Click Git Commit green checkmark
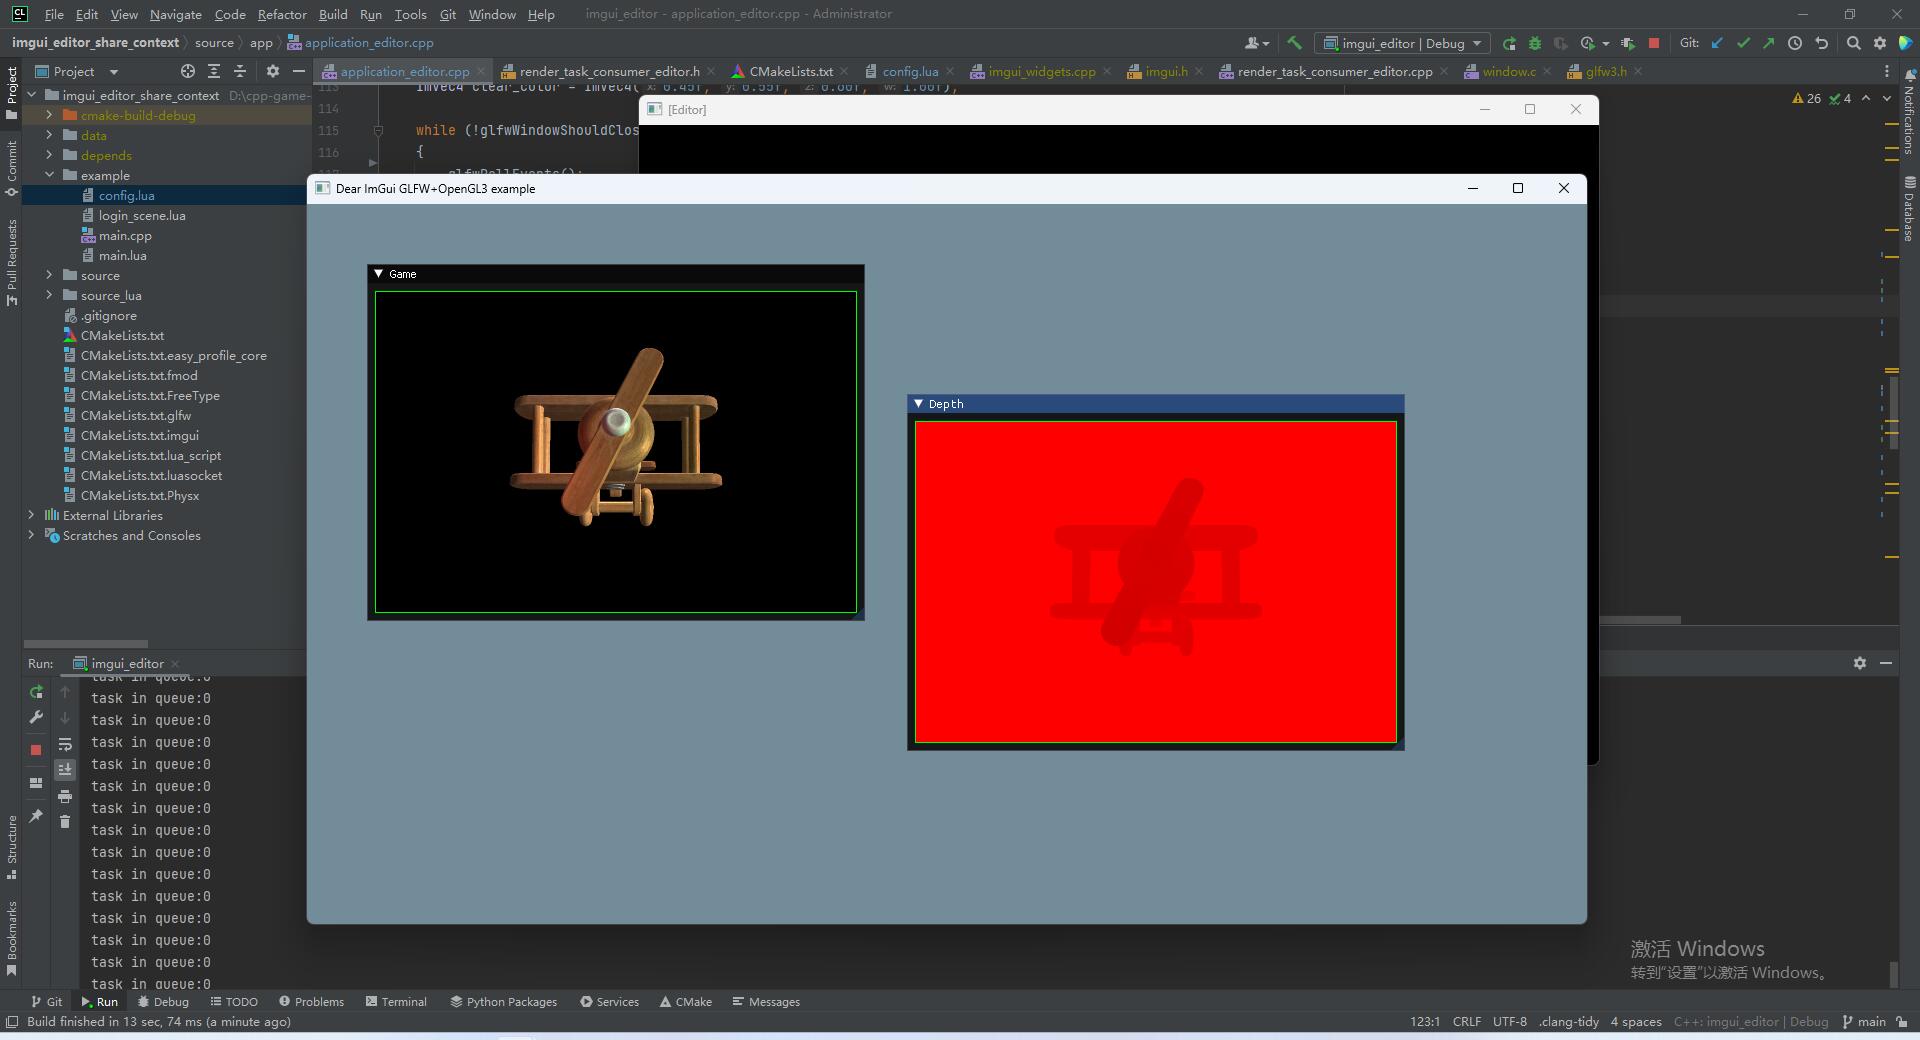 click(x=1743, y=43)
